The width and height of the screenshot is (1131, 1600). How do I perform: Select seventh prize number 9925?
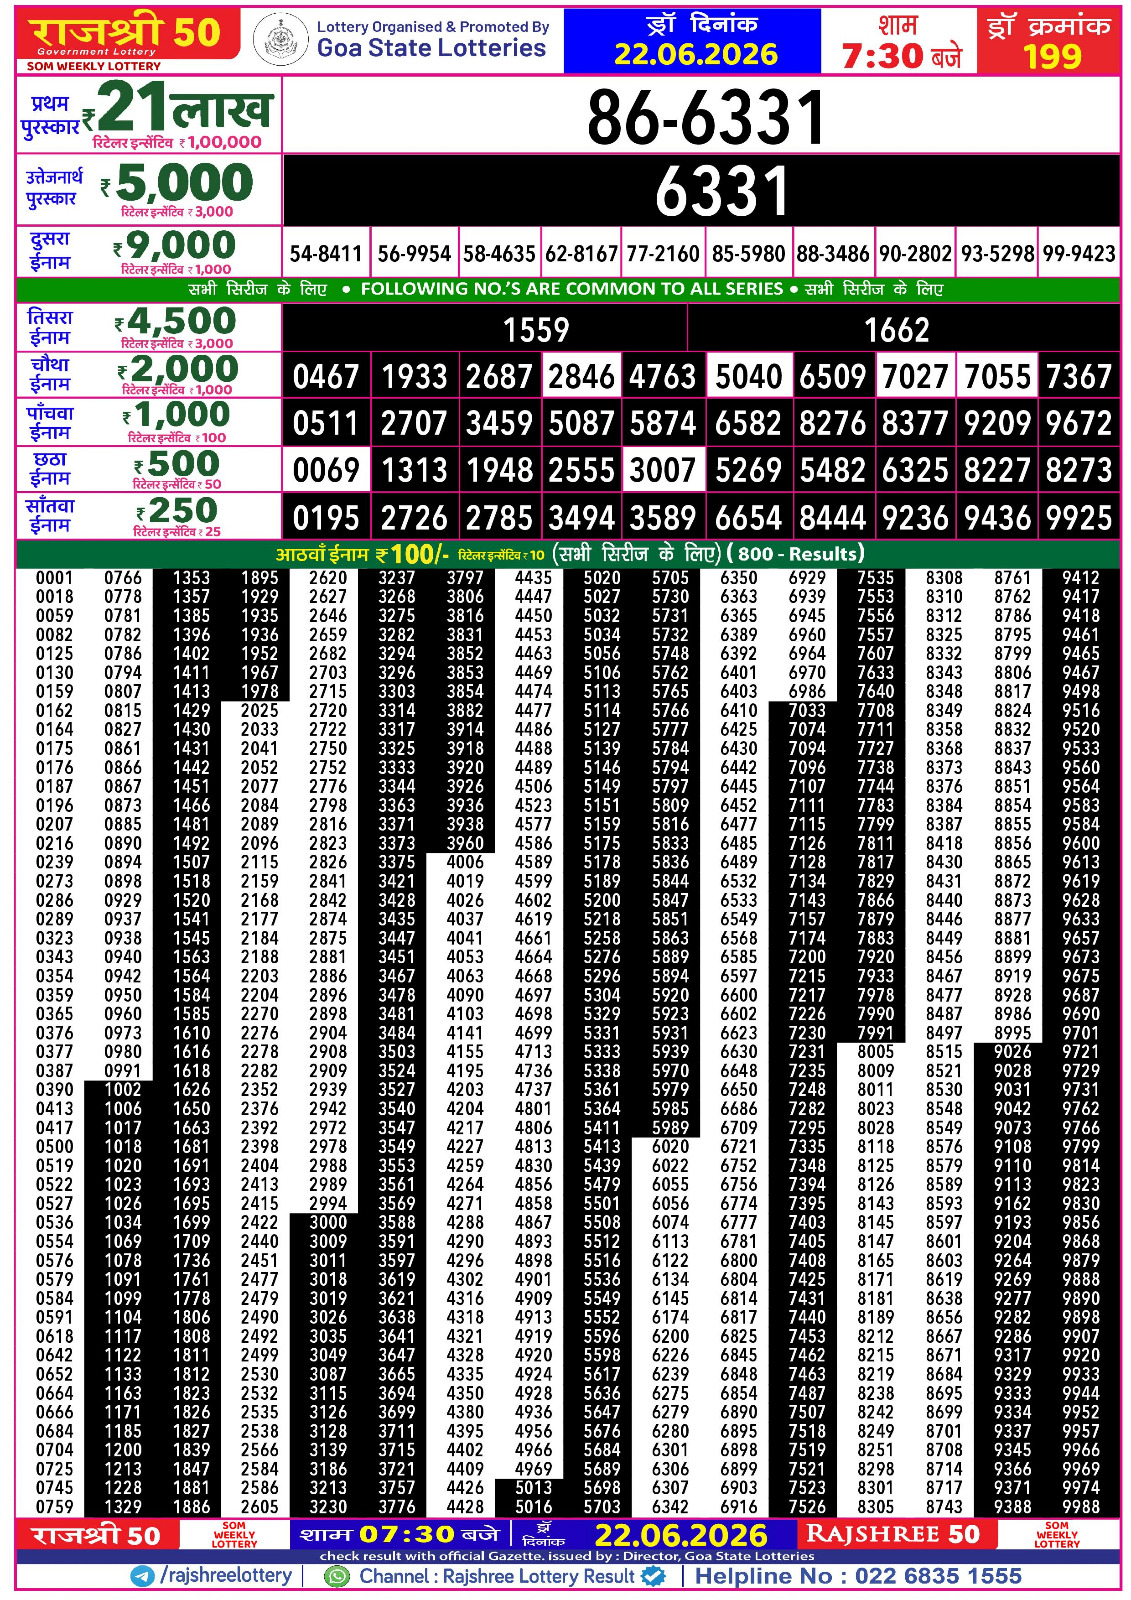1079,518
